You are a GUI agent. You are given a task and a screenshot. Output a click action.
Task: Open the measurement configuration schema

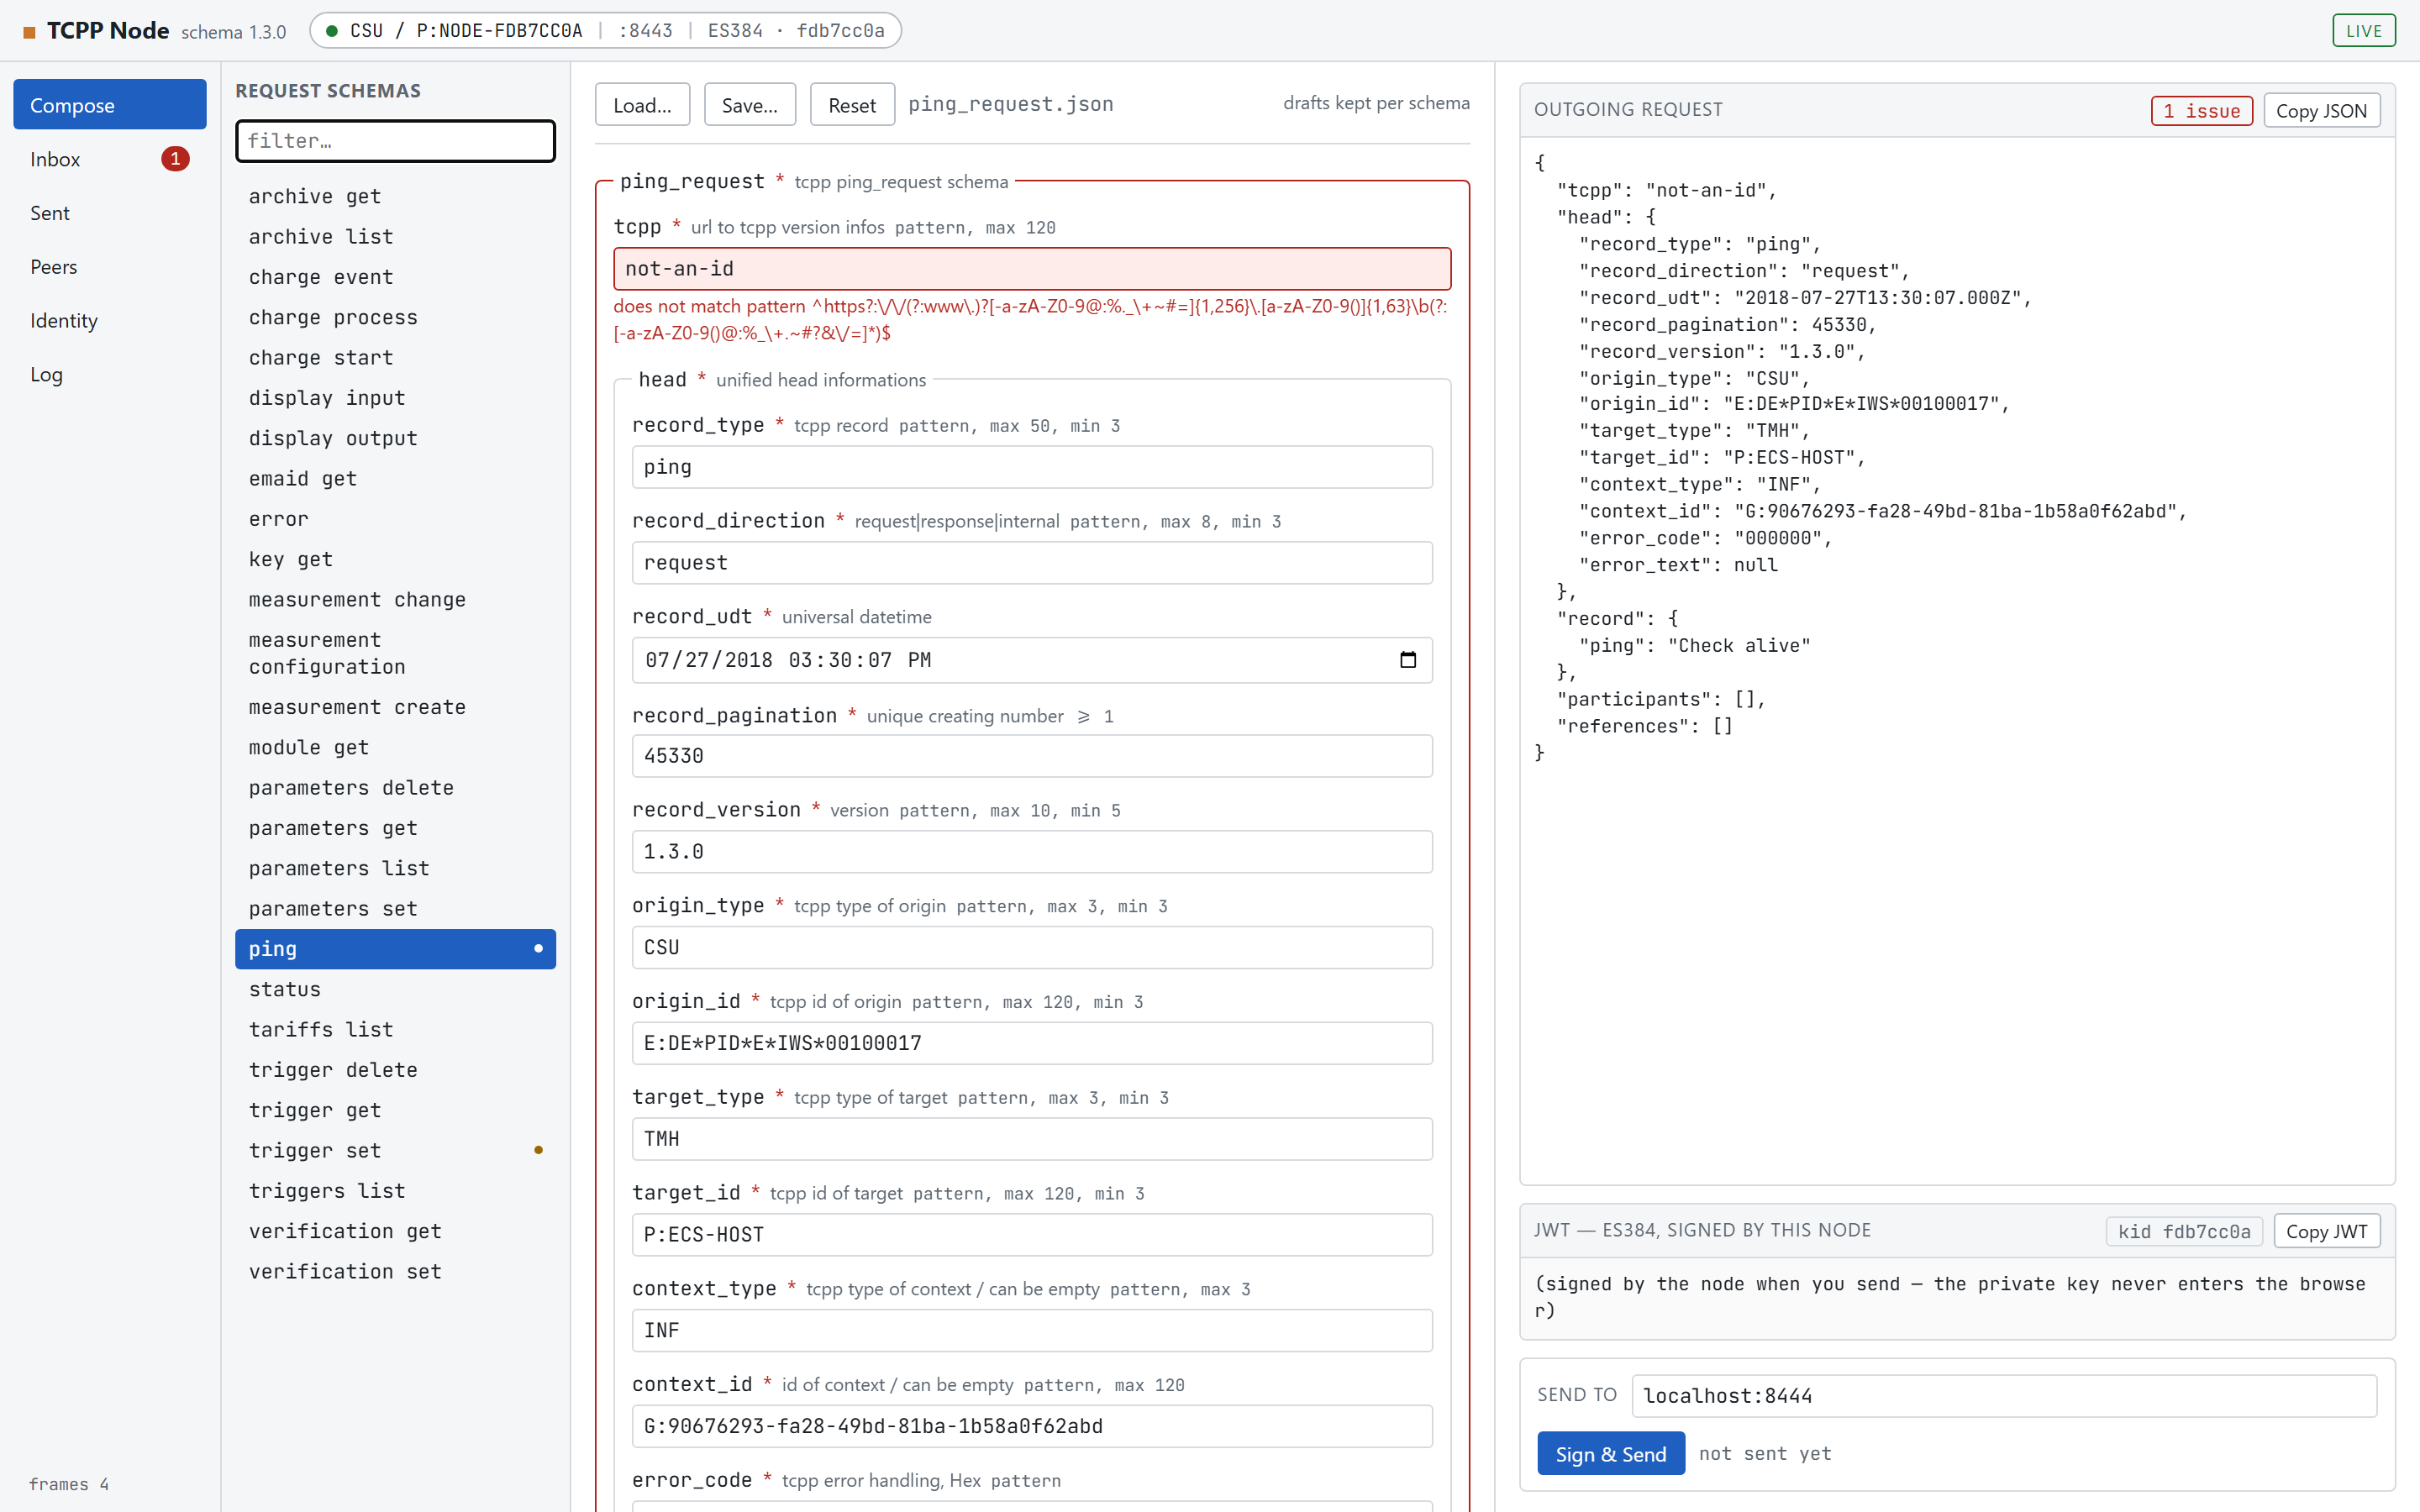pyautogui.click(x=395, y=654)
